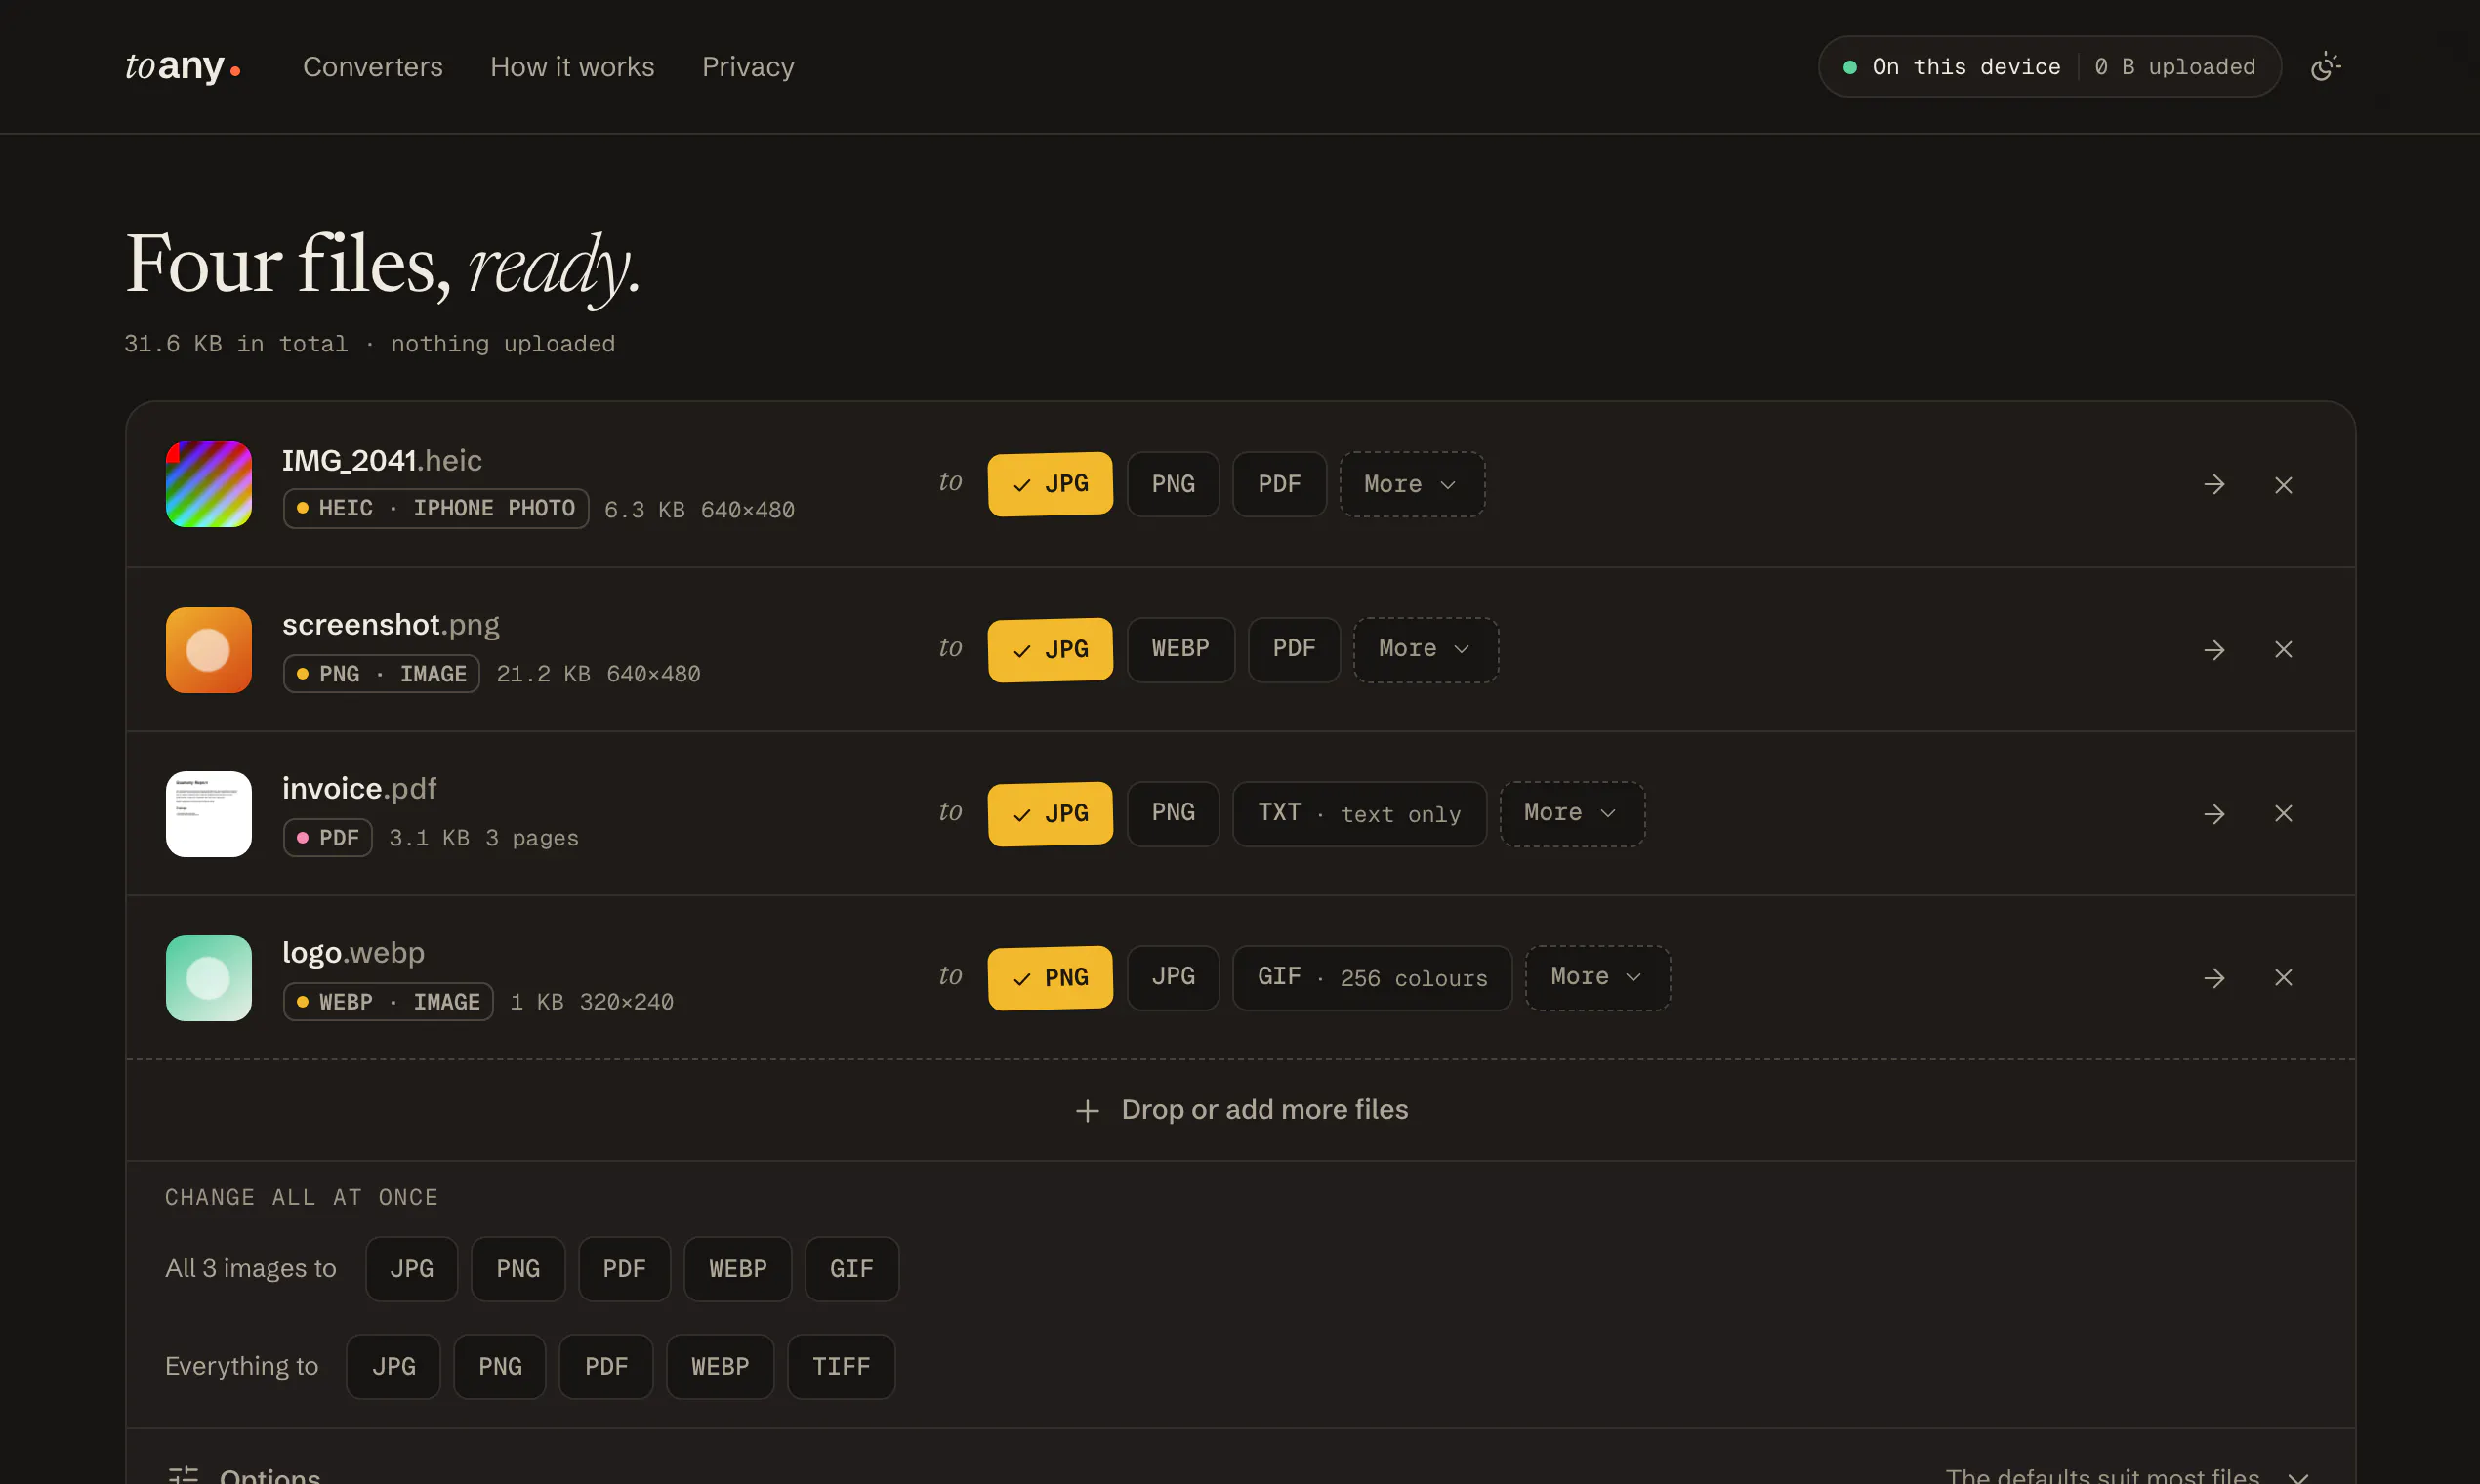The height and width of the screenshot is (1484, 2480).
Task: Set everything to PDF
Action: click(x=606, y=1367)
